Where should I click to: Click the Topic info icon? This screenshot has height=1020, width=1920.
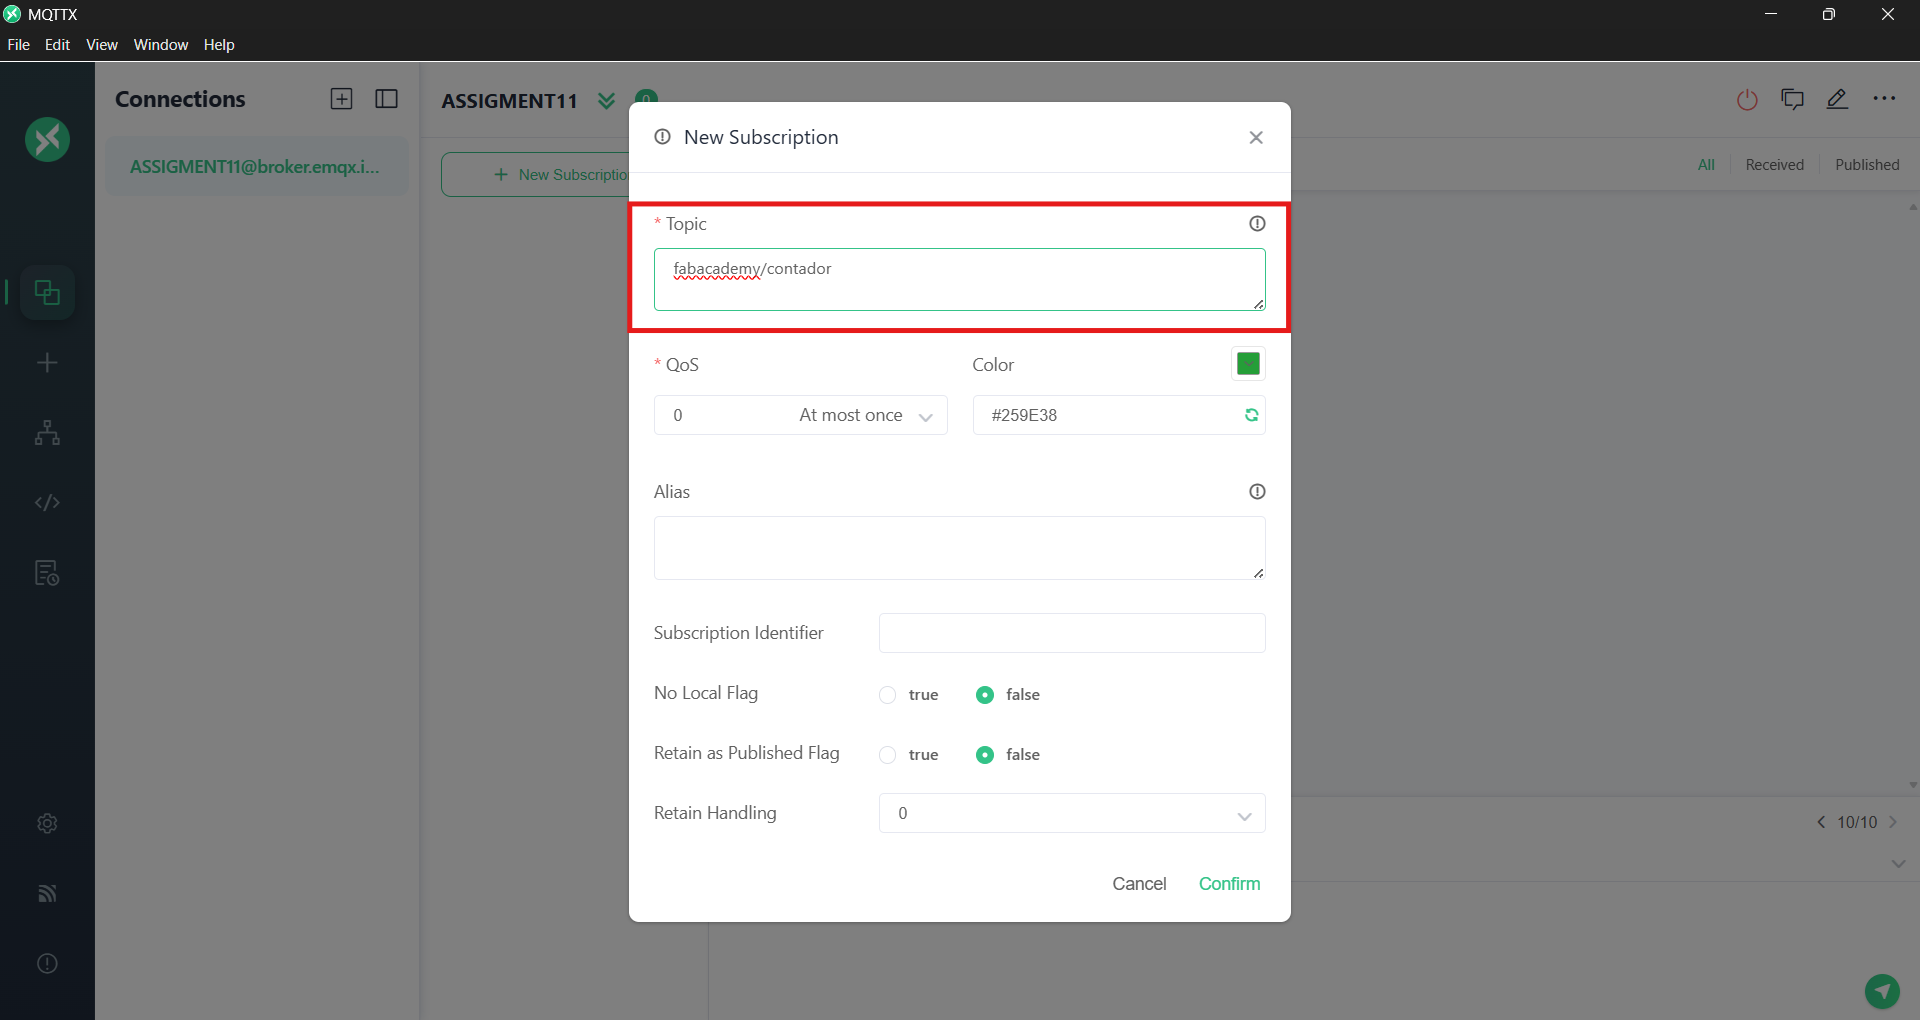point(1257,224)
